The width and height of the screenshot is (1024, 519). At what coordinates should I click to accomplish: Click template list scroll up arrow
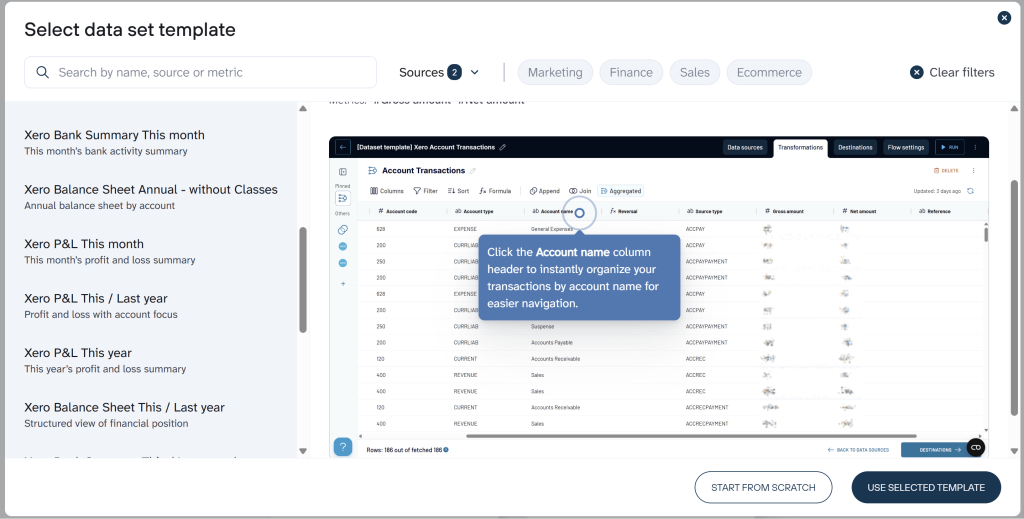point(303,108)
